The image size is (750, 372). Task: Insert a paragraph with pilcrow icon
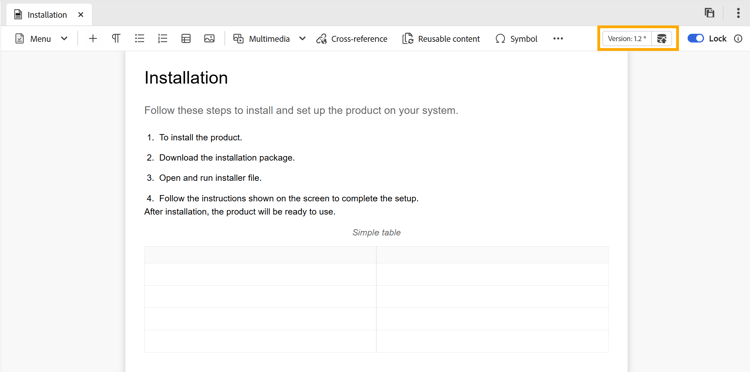[116, 39]
